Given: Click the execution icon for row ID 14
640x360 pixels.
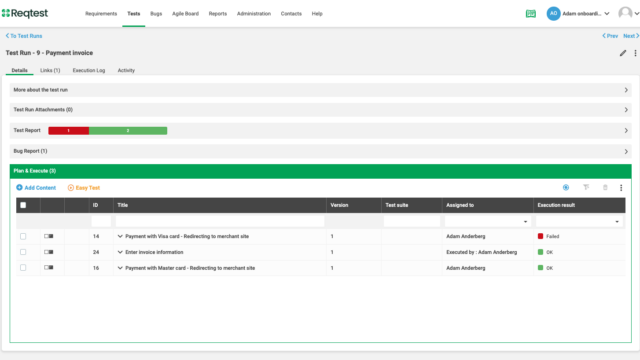Looking at the screenshot, I should click(x=49, y=236).
